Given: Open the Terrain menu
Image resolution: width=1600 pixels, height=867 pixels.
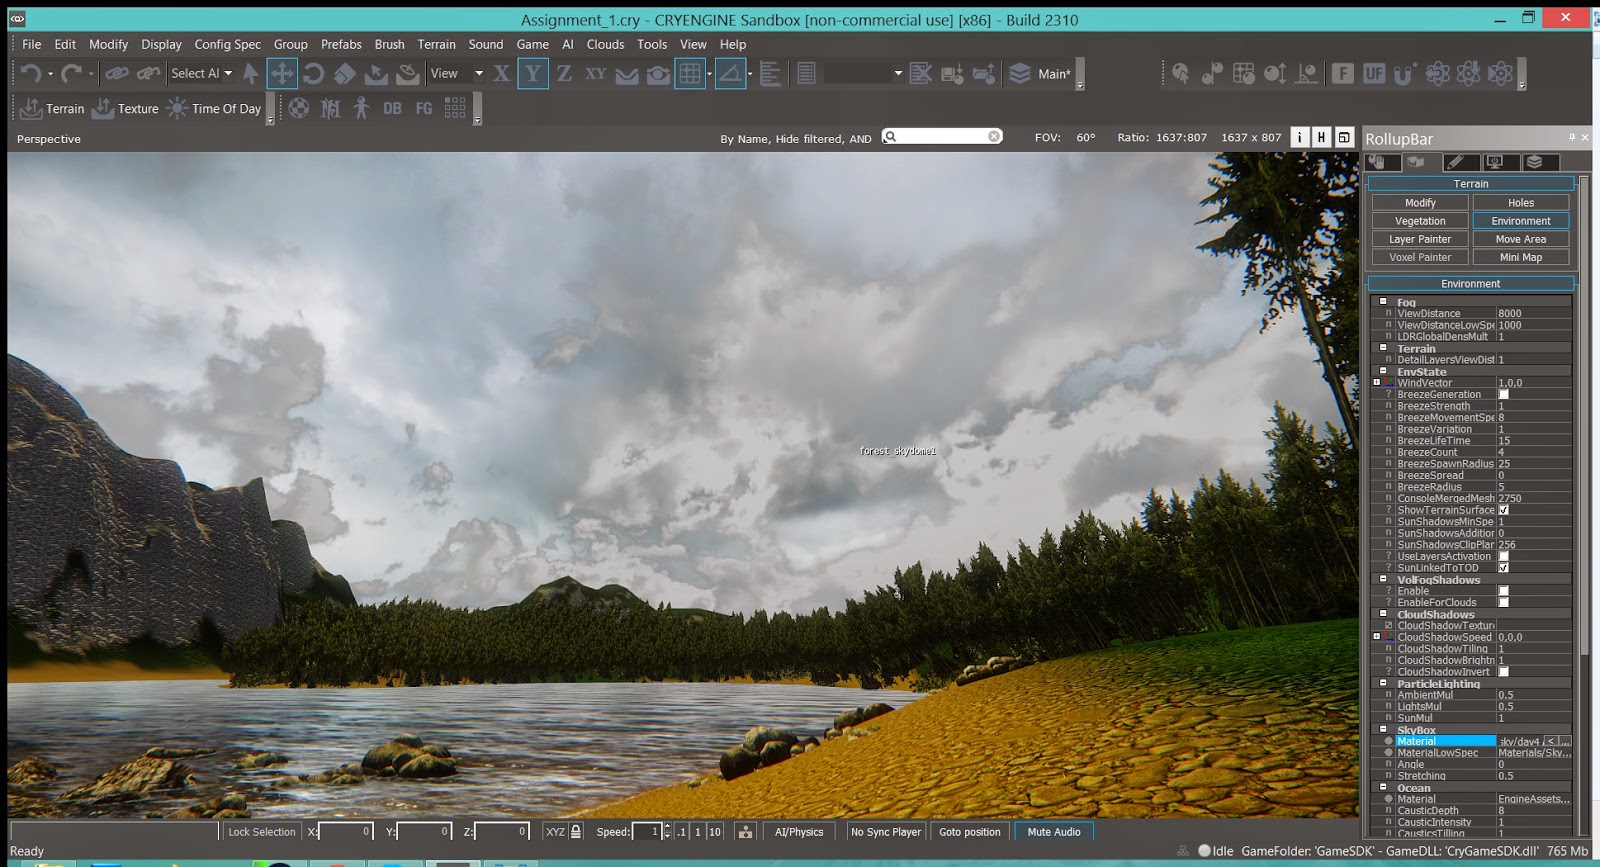Looking at the screenshot, I should click(436, 44).
